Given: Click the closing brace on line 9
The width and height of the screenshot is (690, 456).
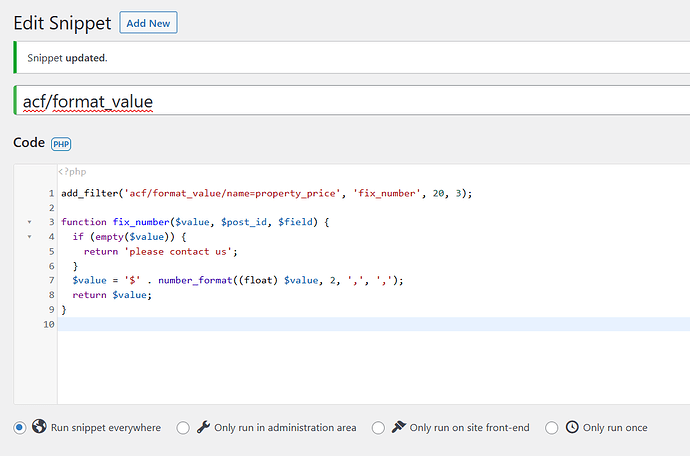Looking at the screenshot, I should (64, 310).
